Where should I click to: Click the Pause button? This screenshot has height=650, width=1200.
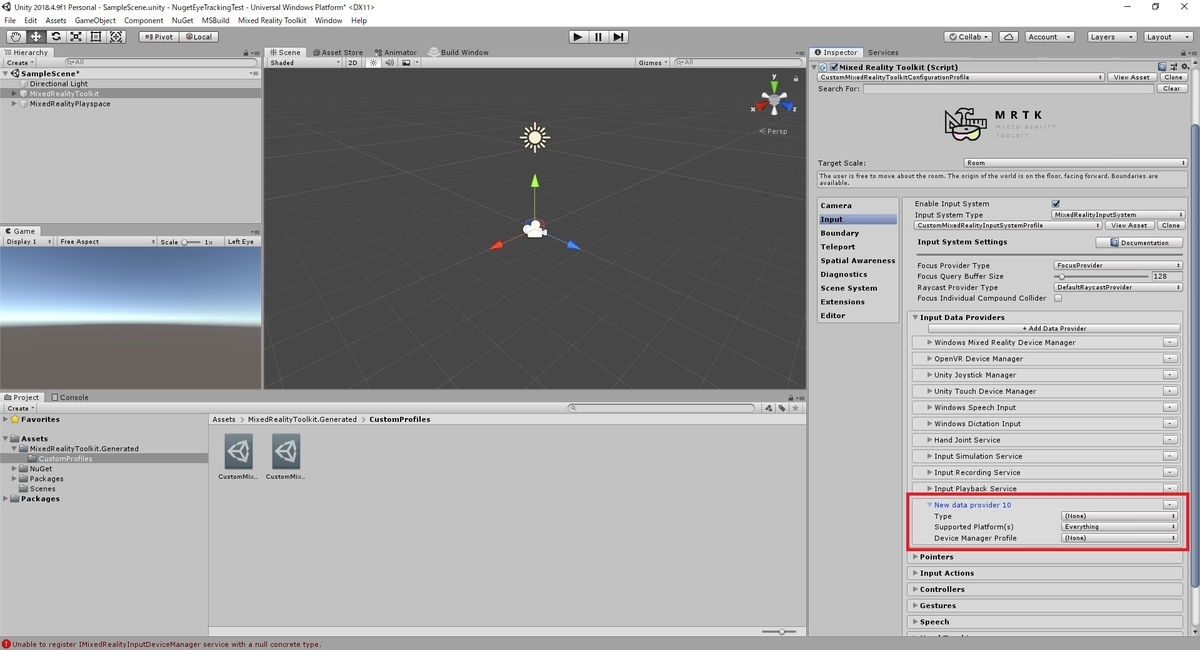point(598,37)
